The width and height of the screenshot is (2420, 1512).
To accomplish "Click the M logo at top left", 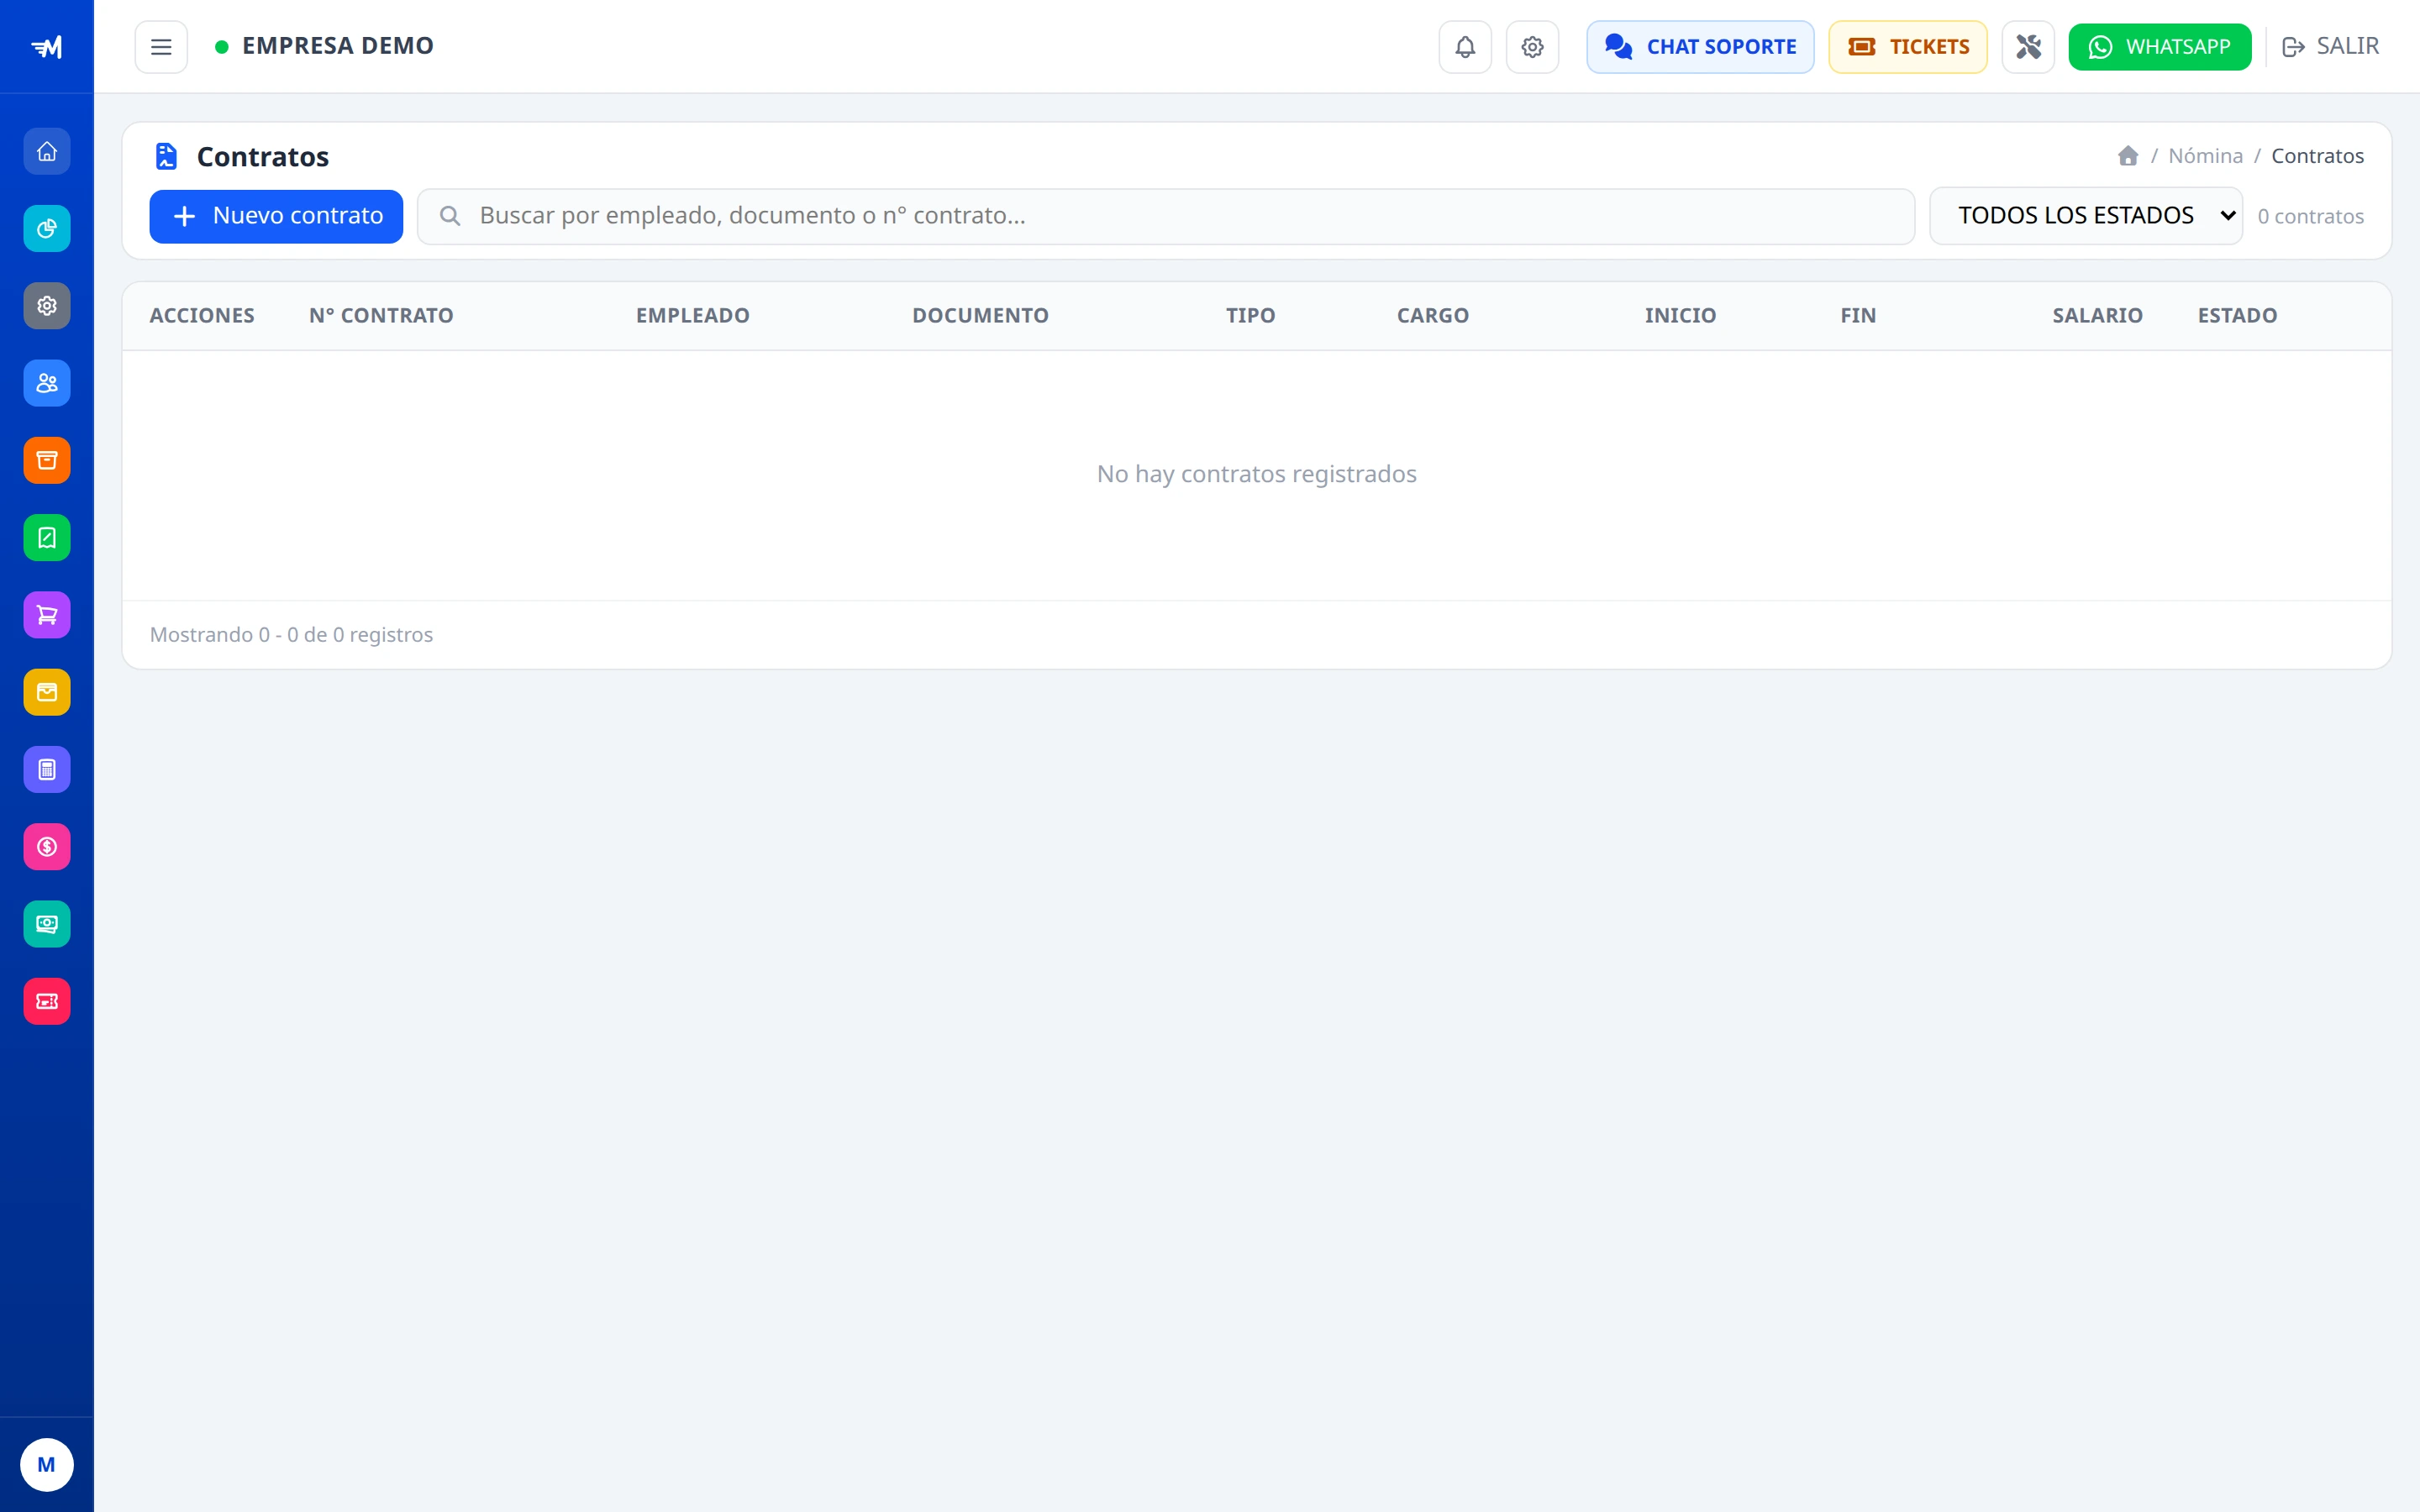I will [x=47, y=47].
